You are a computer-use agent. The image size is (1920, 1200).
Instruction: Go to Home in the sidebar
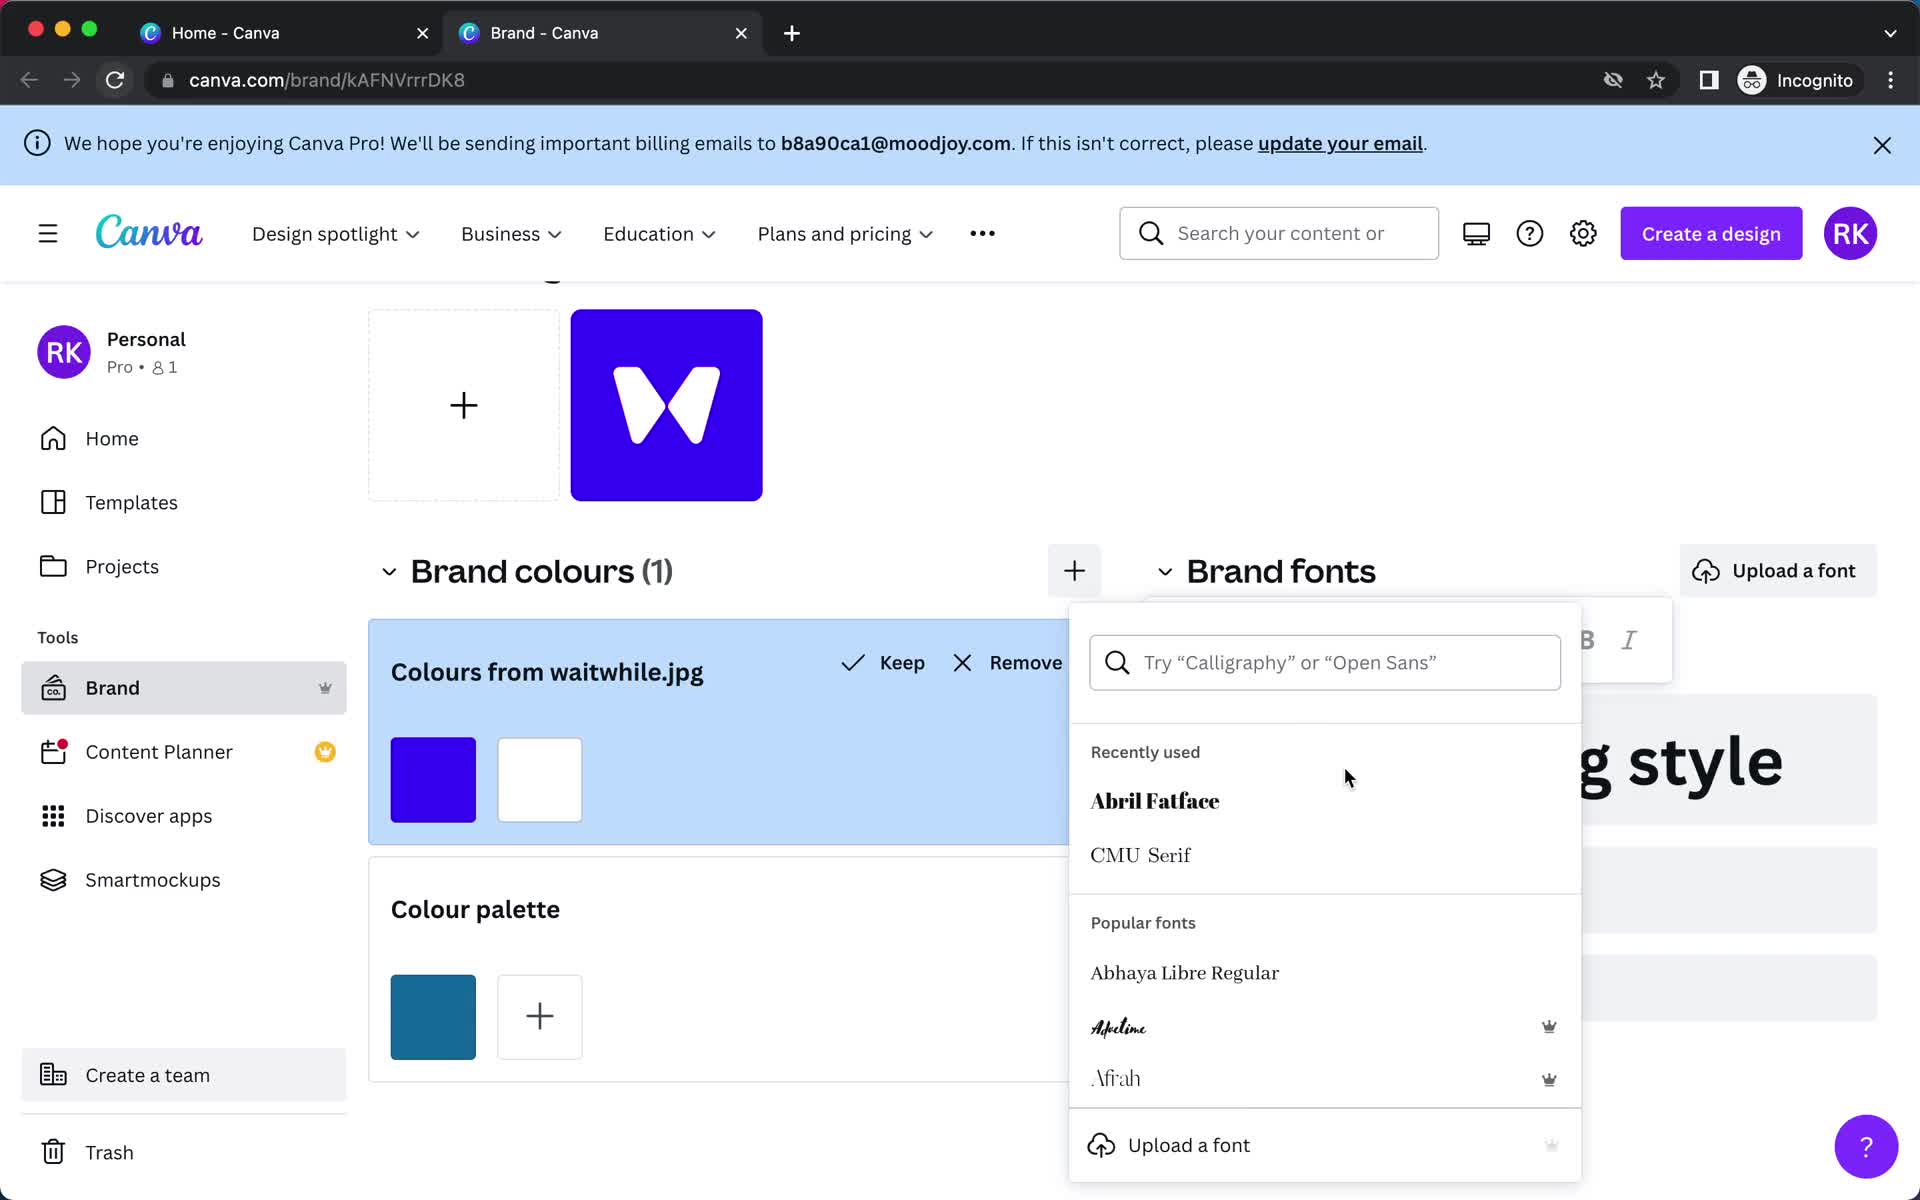pyautogui.click(x=184, y=439)
